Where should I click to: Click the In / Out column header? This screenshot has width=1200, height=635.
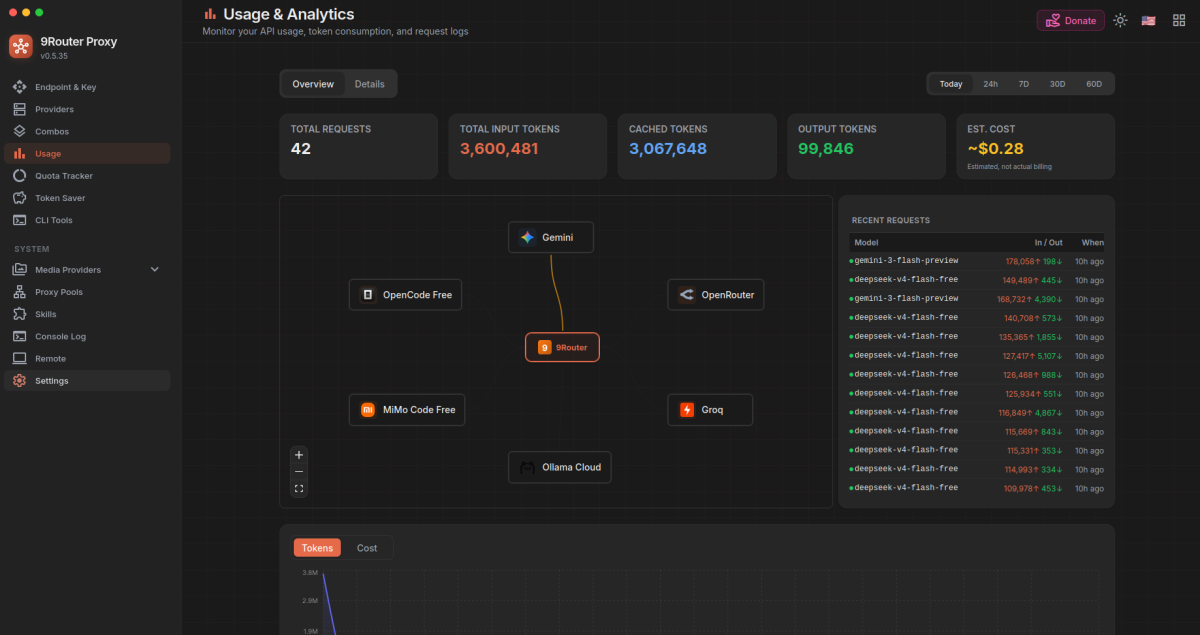[x=1048, y=243]
